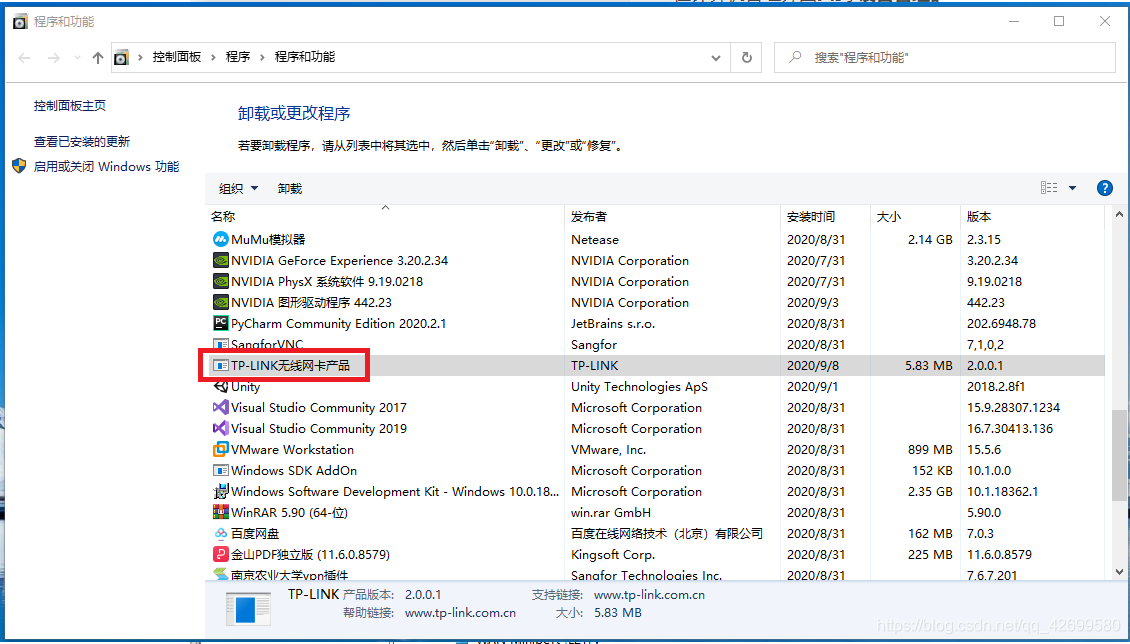Screen dimensions: 1130x644
Task: Click the Control Panel icon in address bar
Action: pos(122,57)
